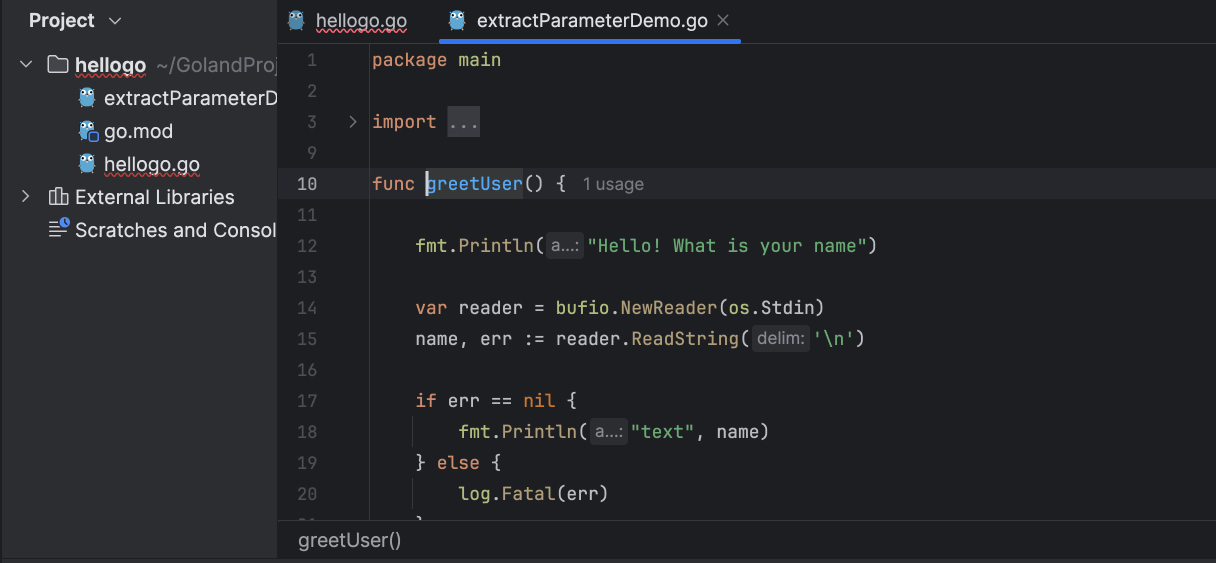Screen dimensions: 1216x563
Task: Click the go.mod file icon
Action: (x=88, y=131)
